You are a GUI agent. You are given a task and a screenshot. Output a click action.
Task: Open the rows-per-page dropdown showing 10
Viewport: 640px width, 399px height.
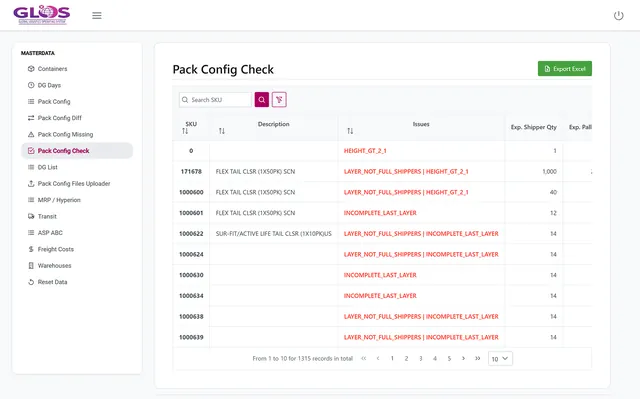click(500, 359)
